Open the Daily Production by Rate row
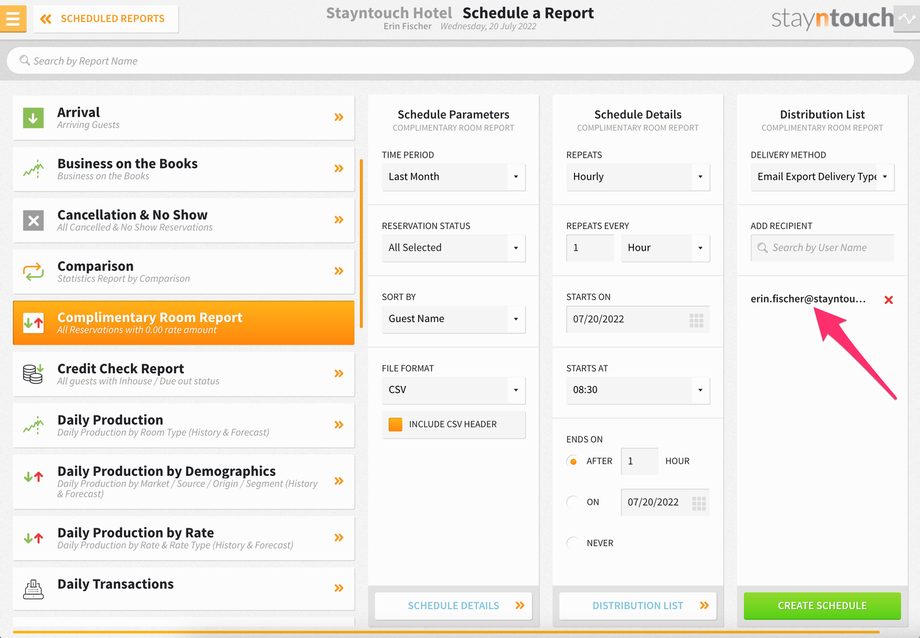The image size is (920, 638). [x=184, y=538]
